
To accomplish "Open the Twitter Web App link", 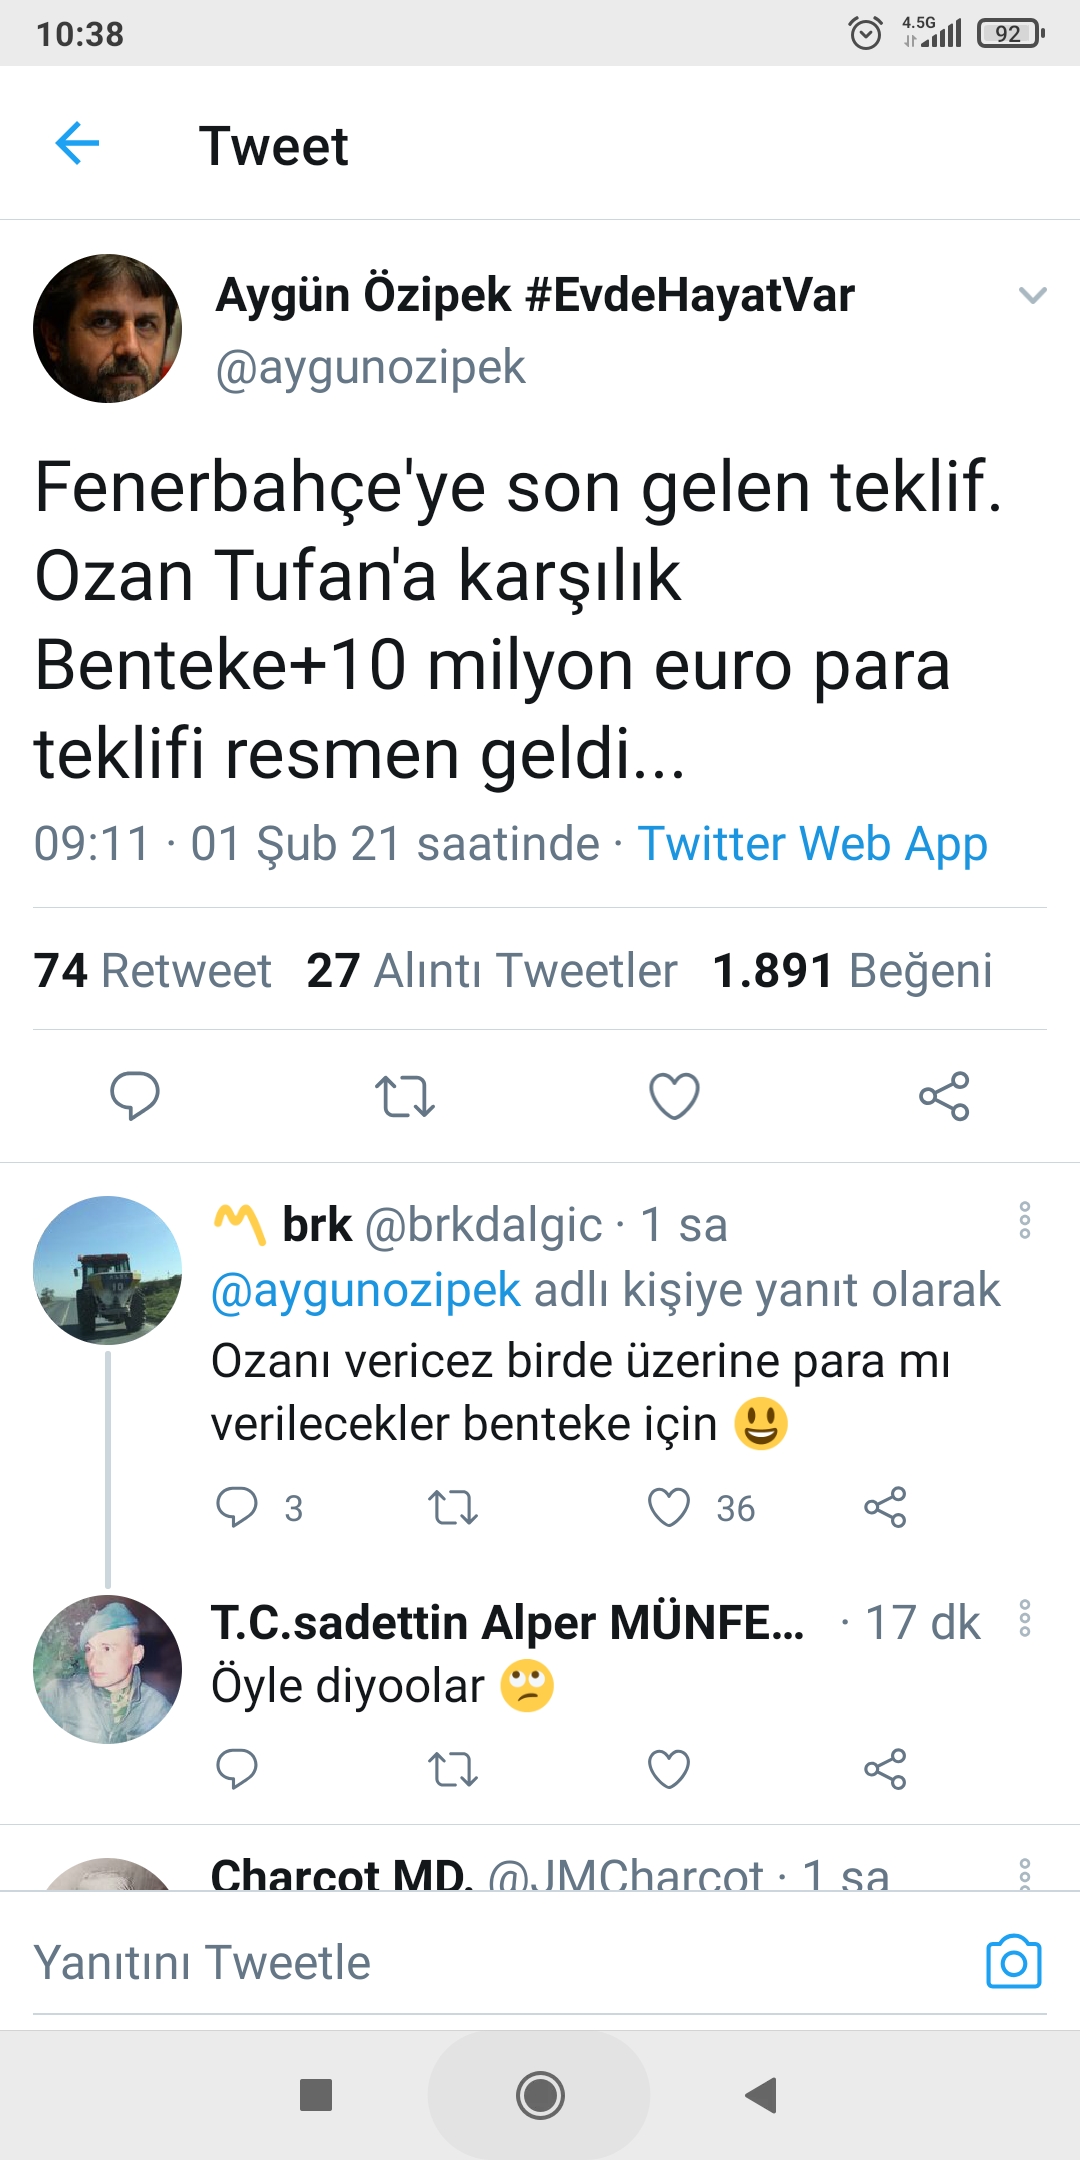I will 812,844.
